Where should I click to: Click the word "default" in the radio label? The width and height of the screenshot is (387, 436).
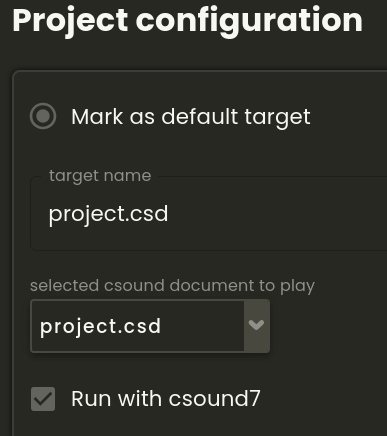(200, 116)
